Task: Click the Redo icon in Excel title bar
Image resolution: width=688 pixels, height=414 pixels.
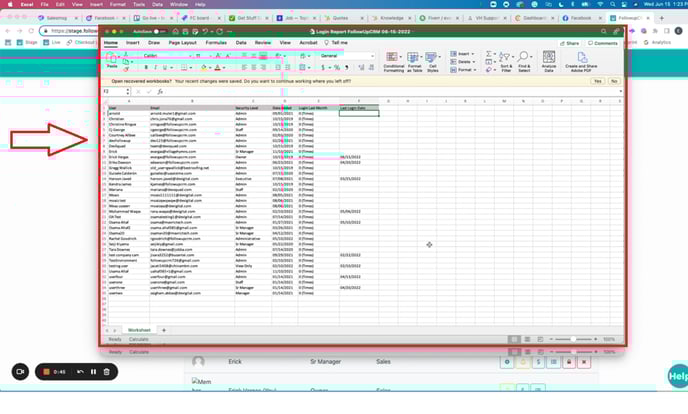Action: coord(219,32)
